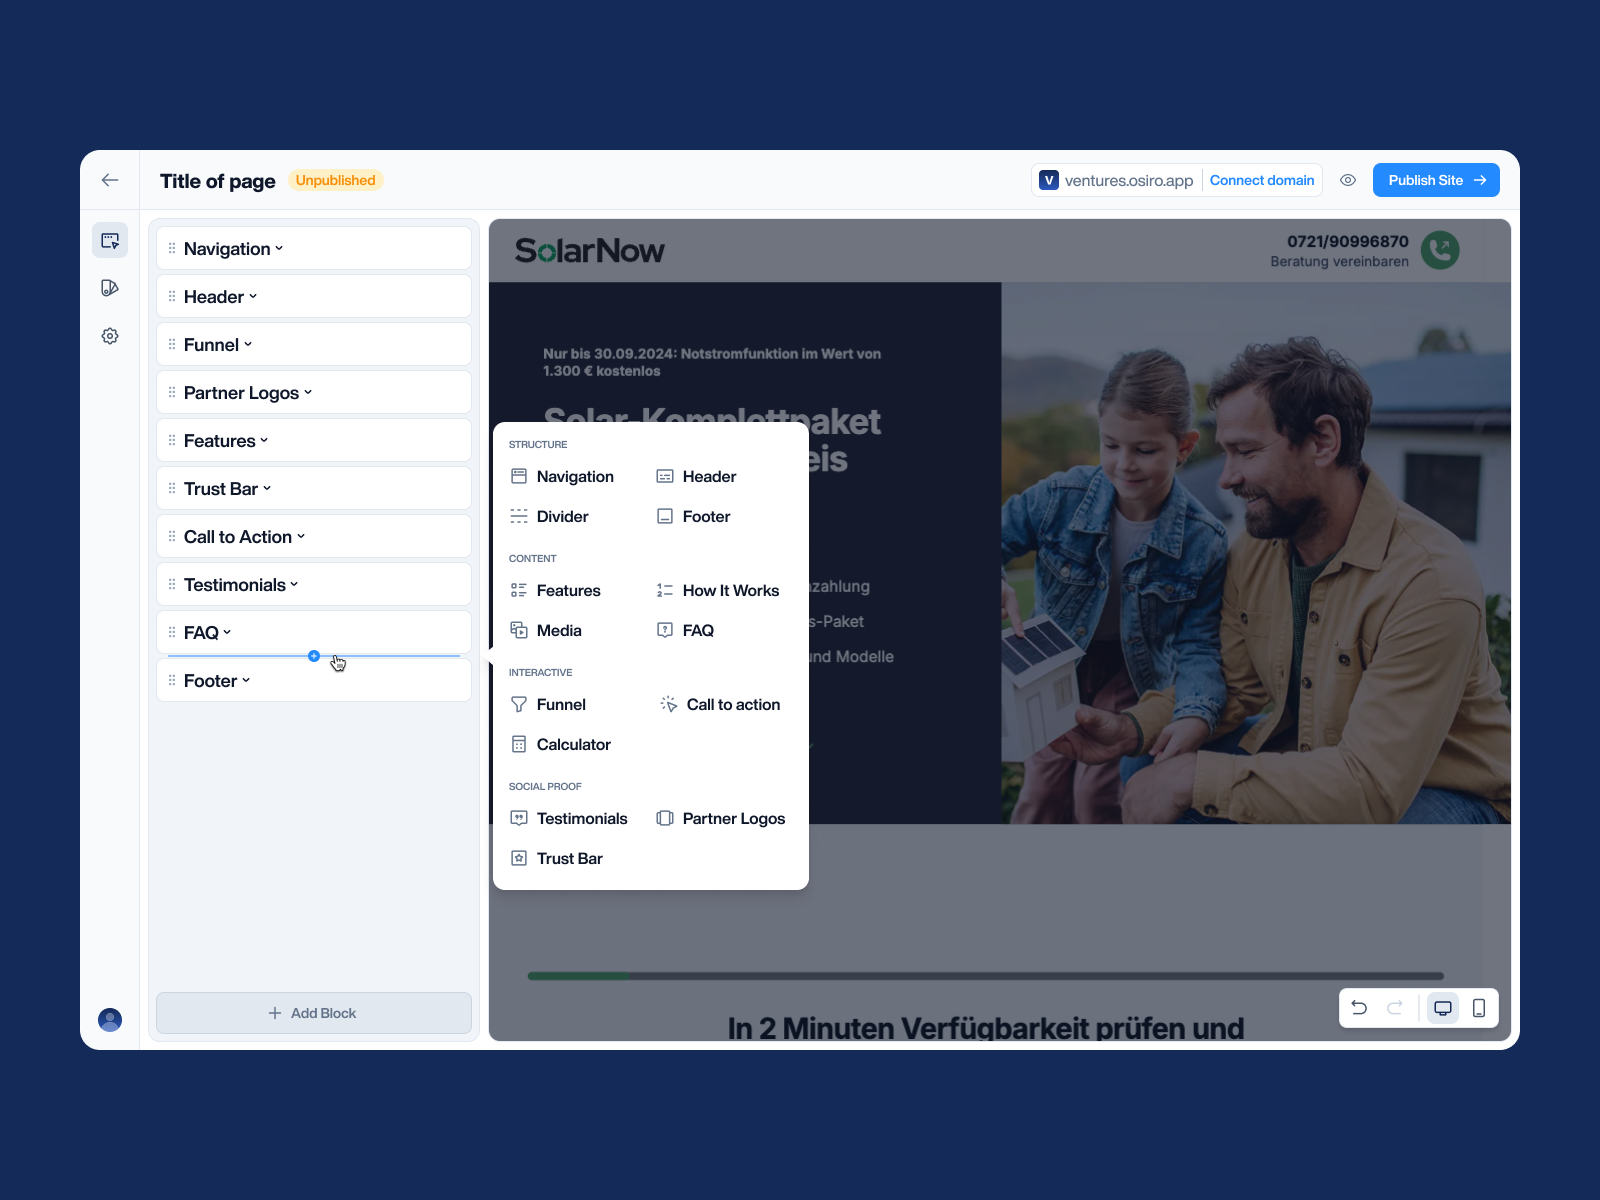Viewport: 1600px width, 1200px height.
Task: Open the page builder sidebar icon
Action: 110,240
